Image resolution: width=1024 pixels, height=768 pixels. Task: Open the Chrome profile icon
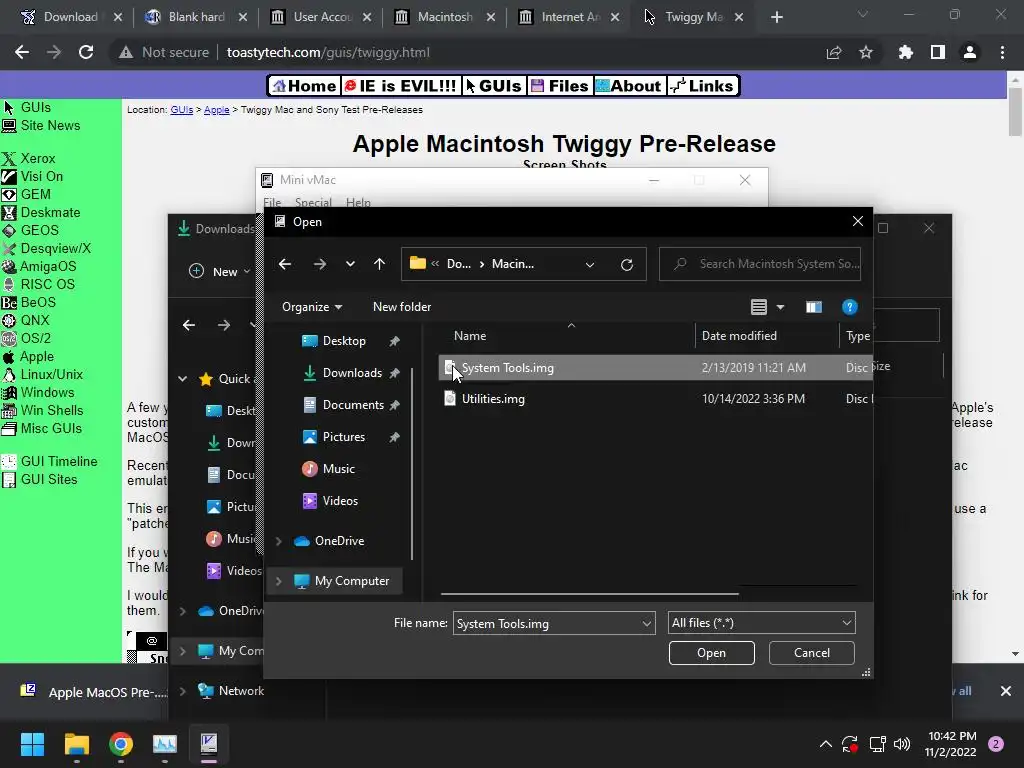970,52
